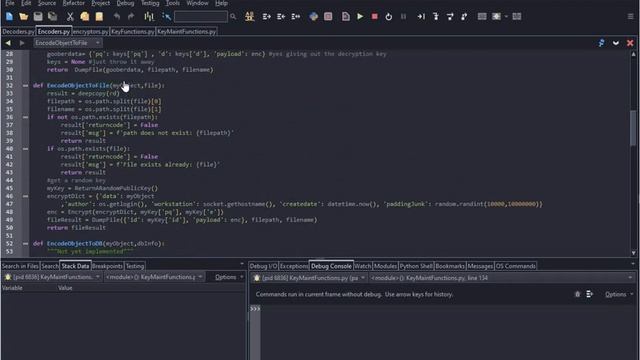Screen dimensions: 640x360
Task: Open the Debug menu
Action: point(125,3)
